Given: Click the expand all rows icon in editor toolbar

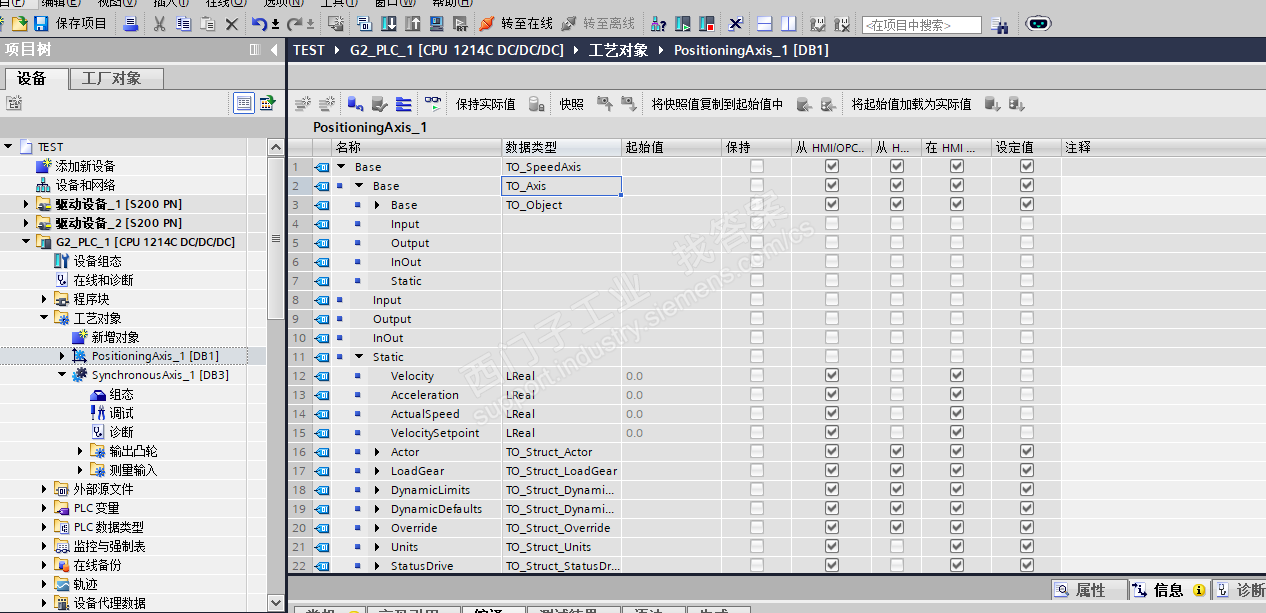Looking at the screenshot, I should coord(404,103).
